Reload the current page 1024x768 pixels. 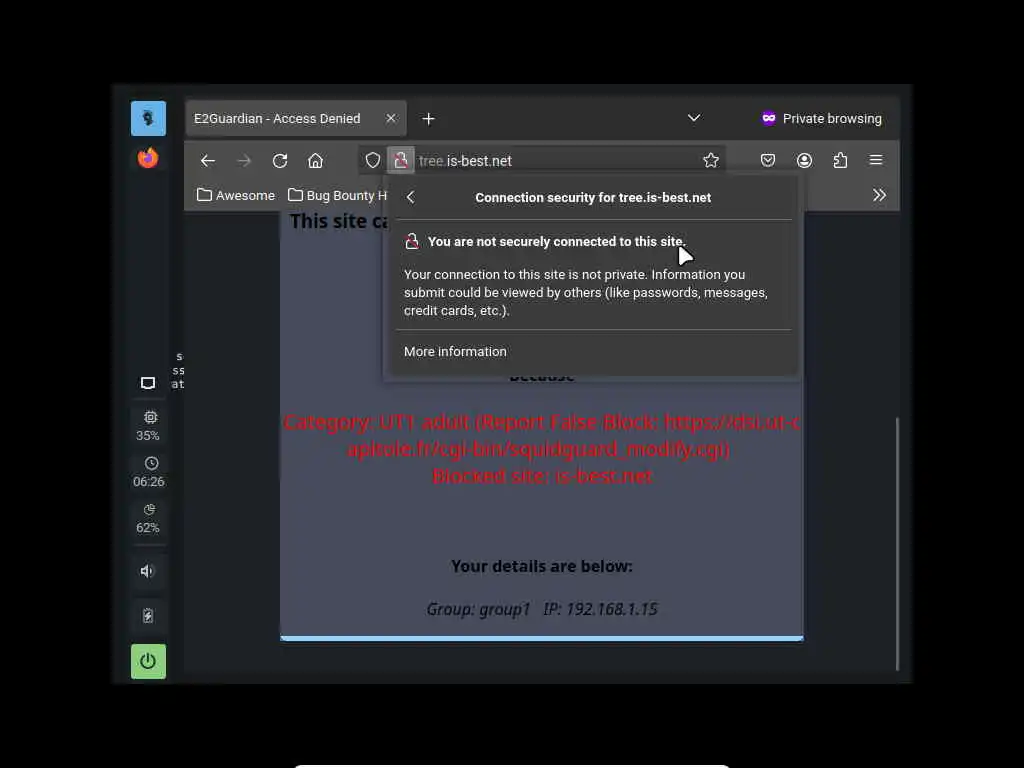point(280,161)
